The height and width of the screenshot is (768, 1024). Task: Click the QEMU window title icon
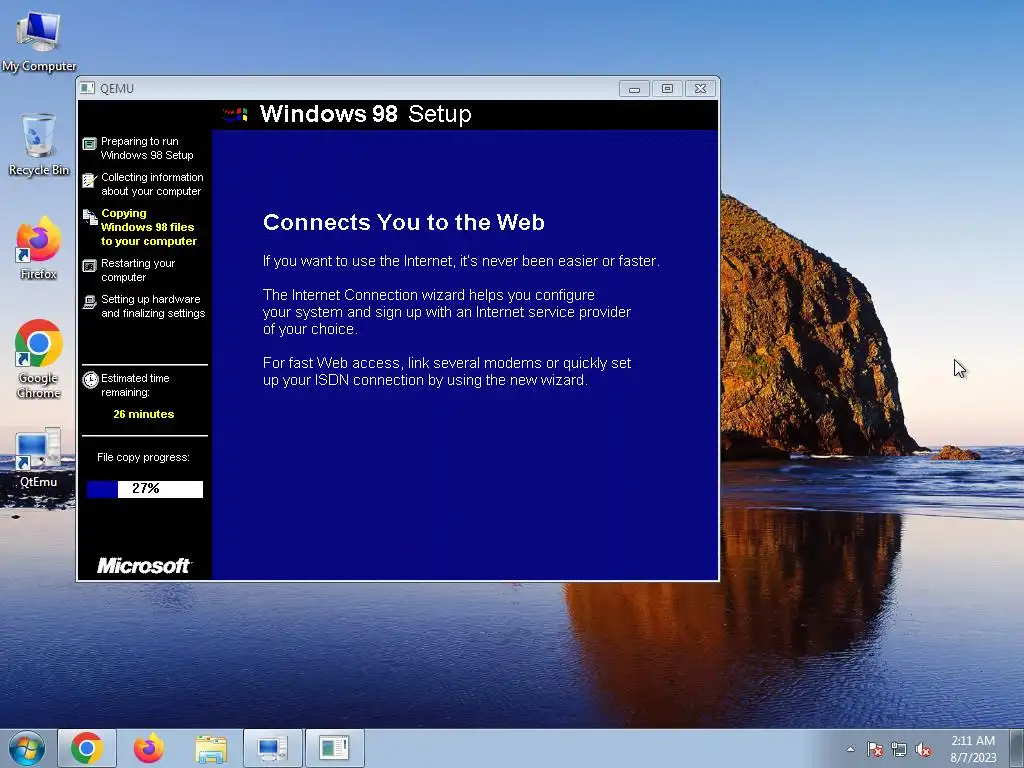pyautogui.click(x=88, y=88)
